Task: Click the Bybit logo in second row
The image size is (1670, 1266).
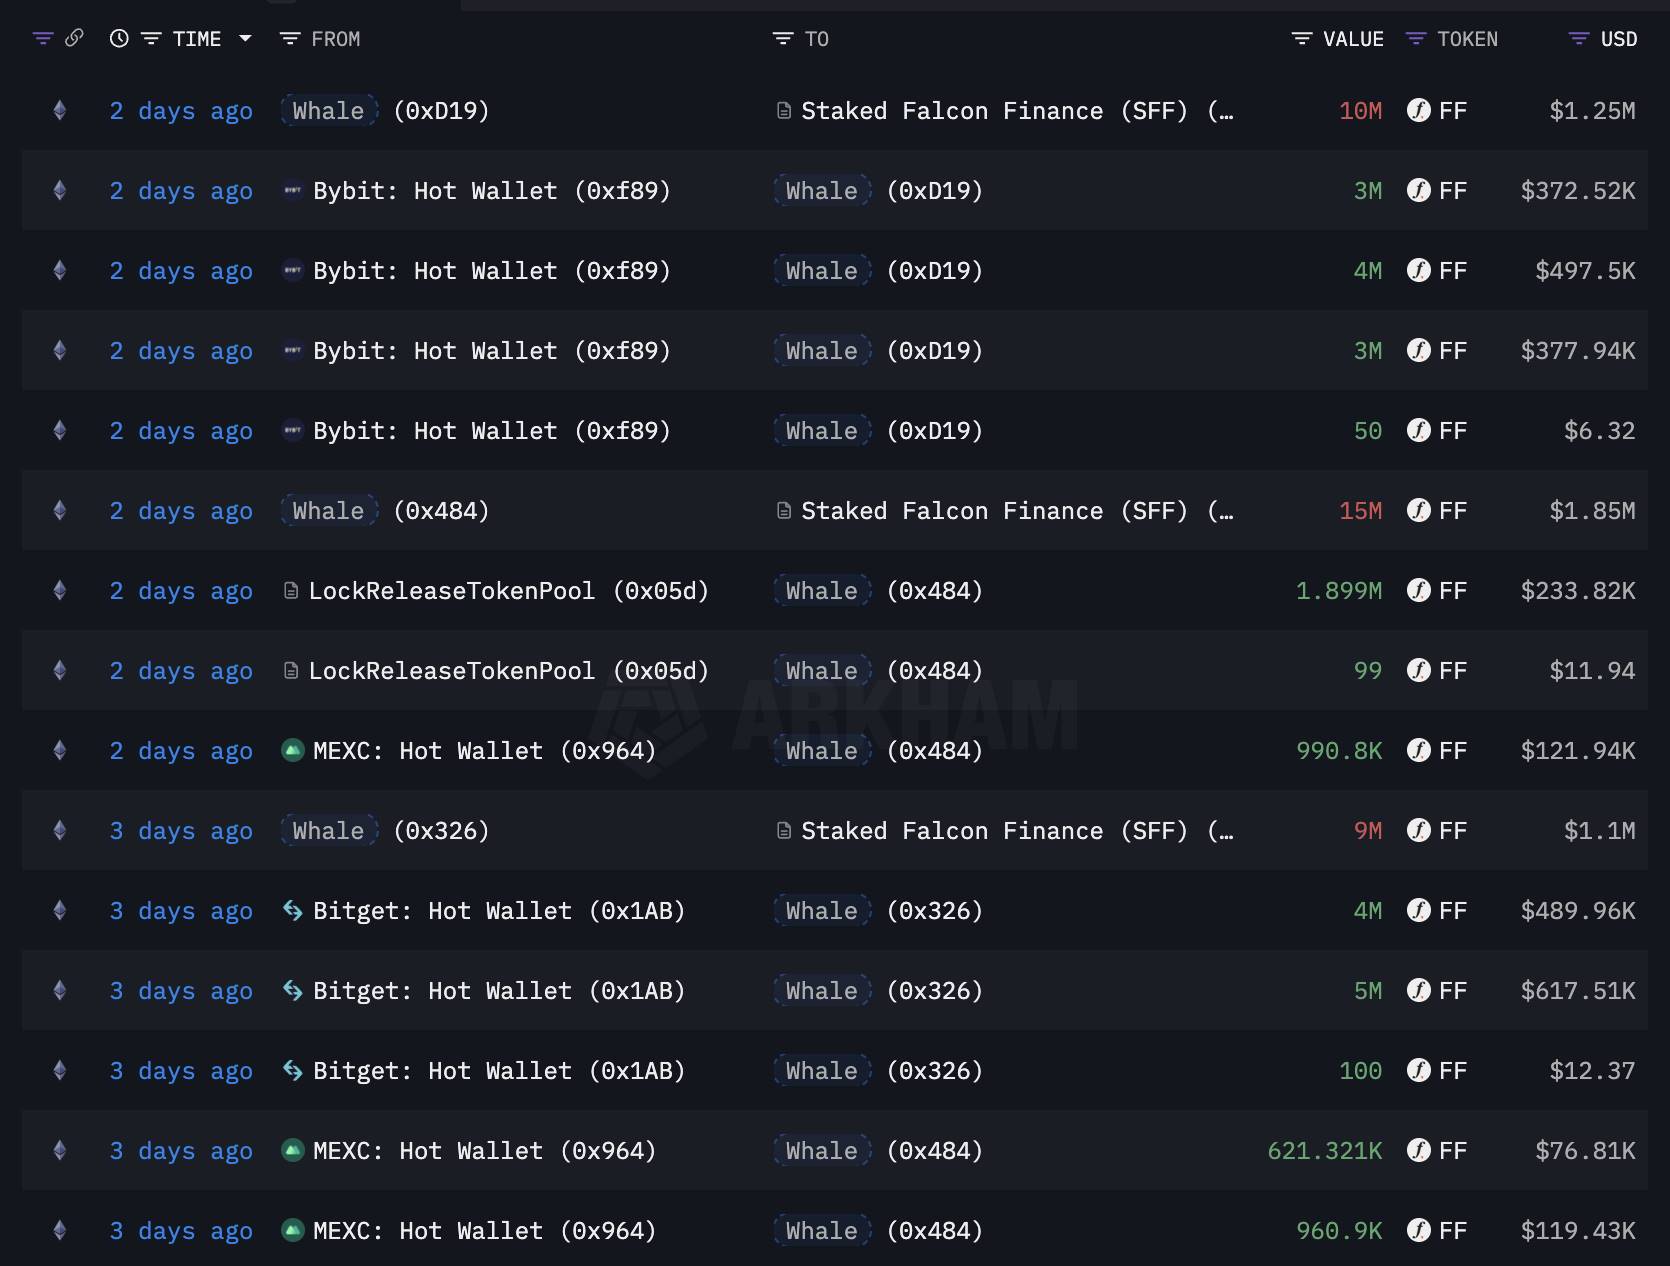Action: click(292, 191)
